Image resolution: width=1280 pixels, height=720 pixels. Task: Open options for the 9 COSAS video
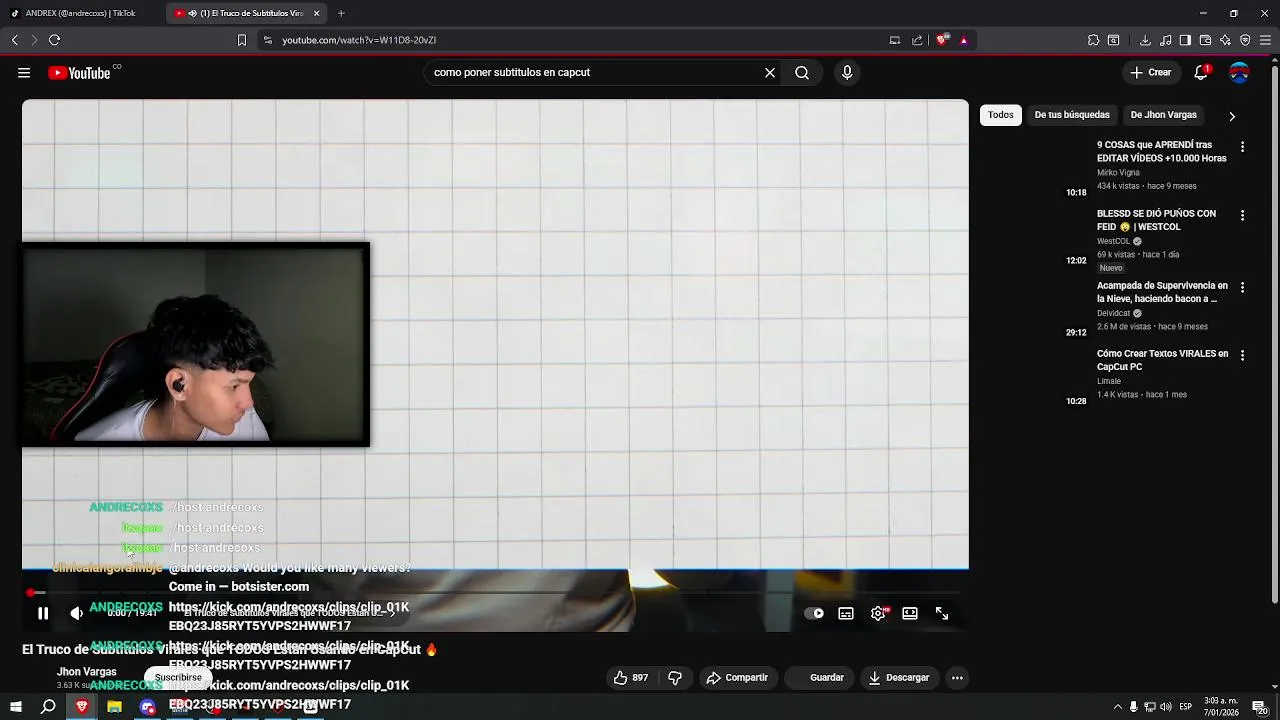click(1242, 146)
